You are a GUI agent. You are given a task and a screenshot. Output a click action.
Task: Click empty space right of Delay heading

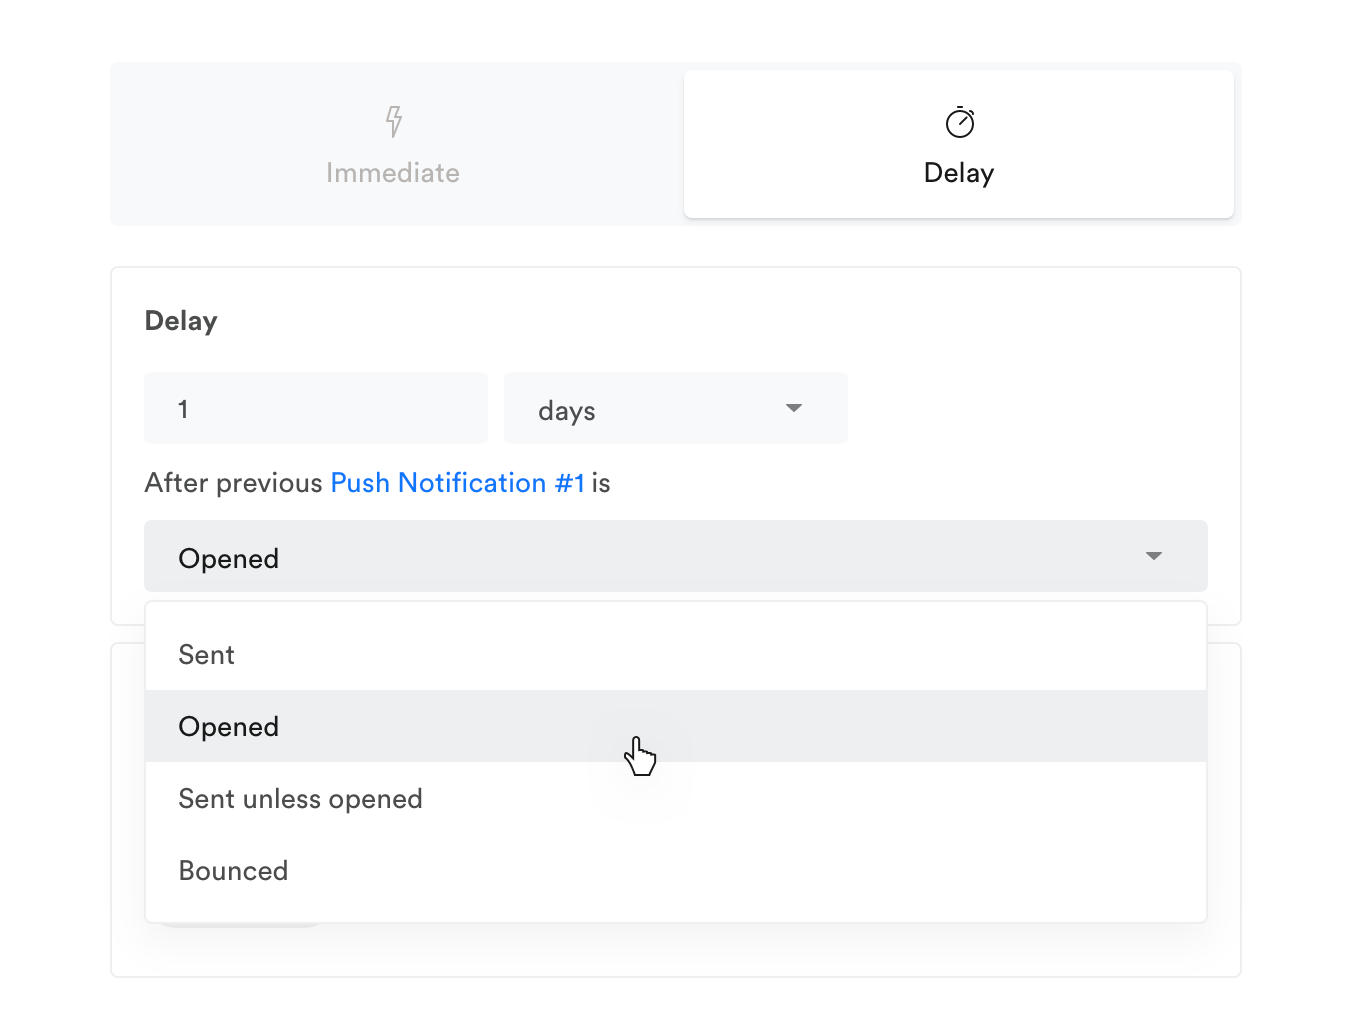pos(700,321)
